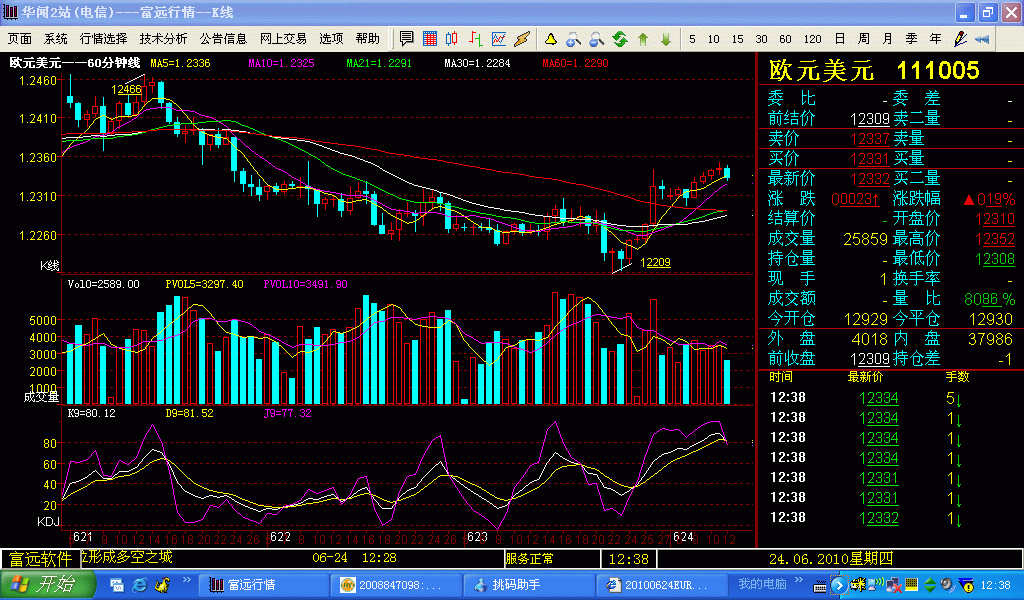Click the MA5=1.2336 indicator label
Image resolution: width=1024 pixels, height=600 pixels.
pos(180,63)
